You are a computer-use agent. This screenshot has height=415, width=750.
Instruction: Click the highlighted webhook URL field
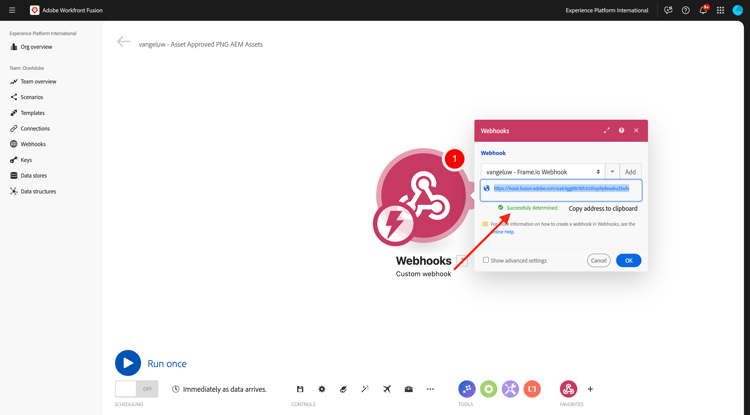click(561, 190)
